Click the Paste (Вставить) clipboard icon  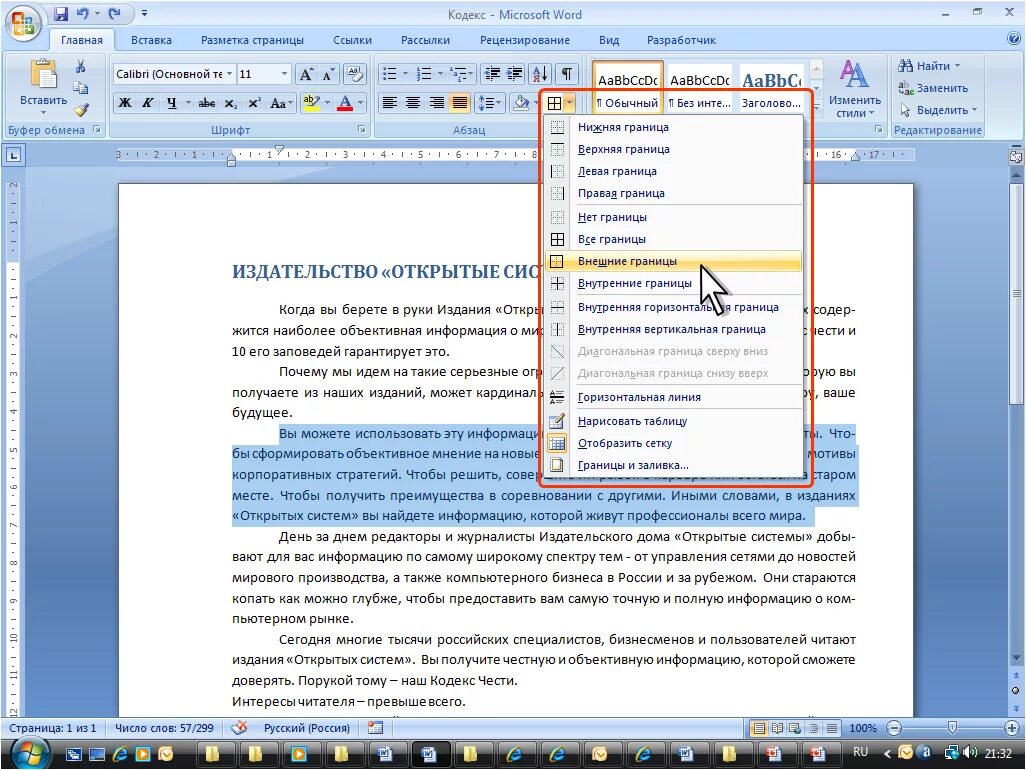[43, 75]
